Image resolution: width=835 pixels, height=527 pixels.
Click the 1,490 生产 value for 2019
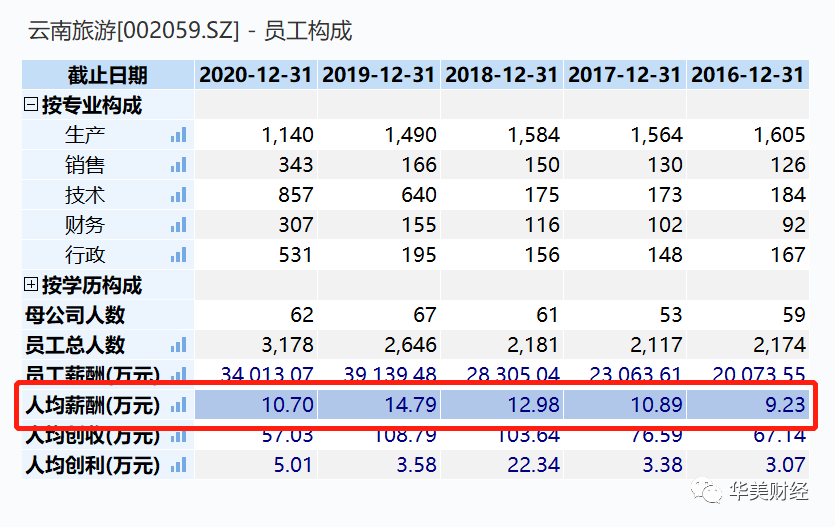point(411,135)
